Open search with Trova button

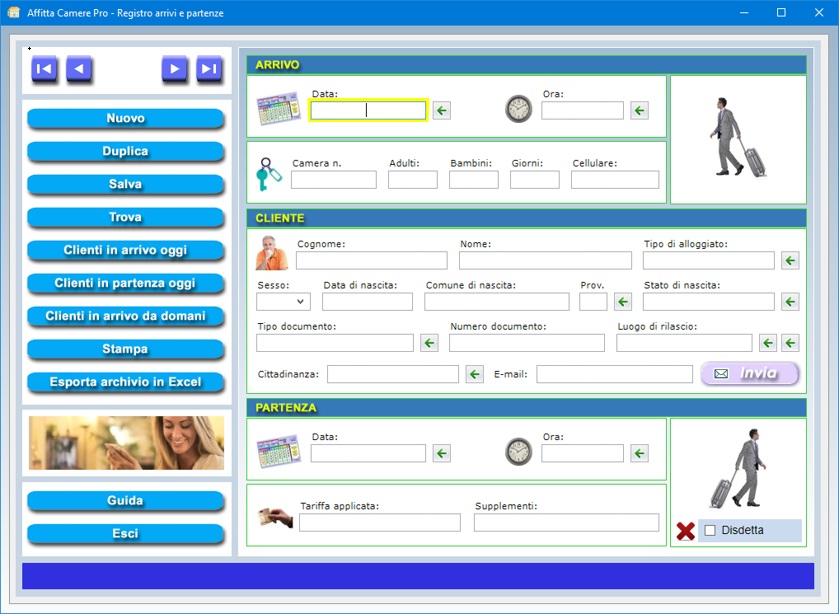pyautogui.click(x=125, y=217)
